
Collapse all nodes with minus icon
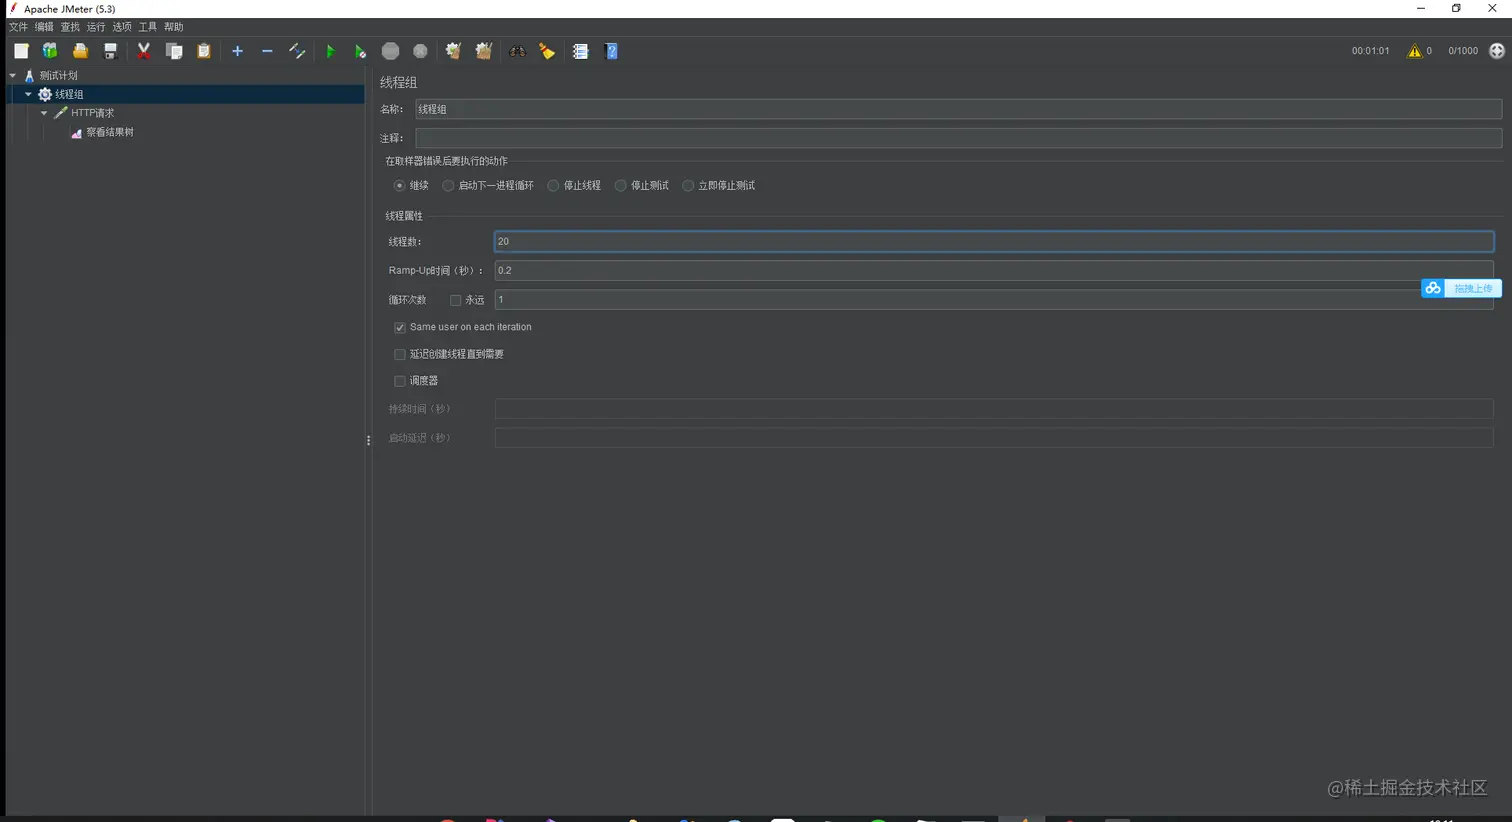pyautogui.click(x=267, y=51)
